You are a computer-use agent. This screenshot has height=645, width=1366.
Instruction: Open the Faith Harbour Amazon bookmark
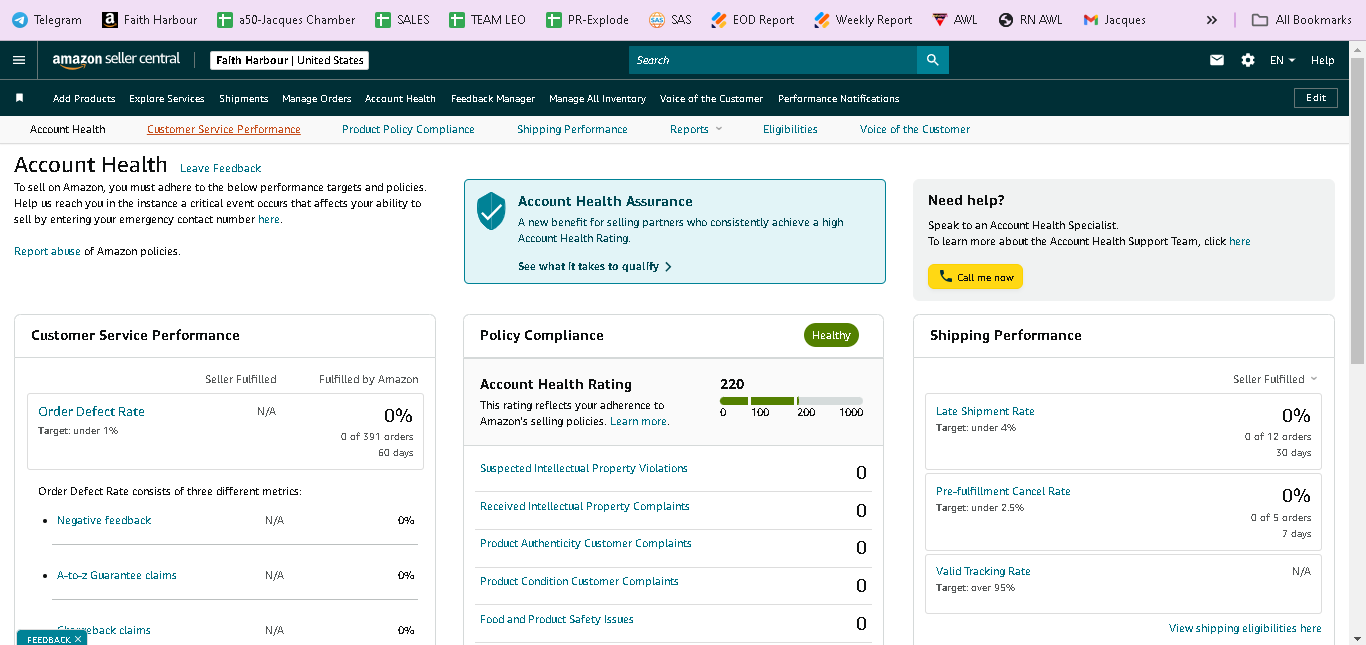coord(150,20)
